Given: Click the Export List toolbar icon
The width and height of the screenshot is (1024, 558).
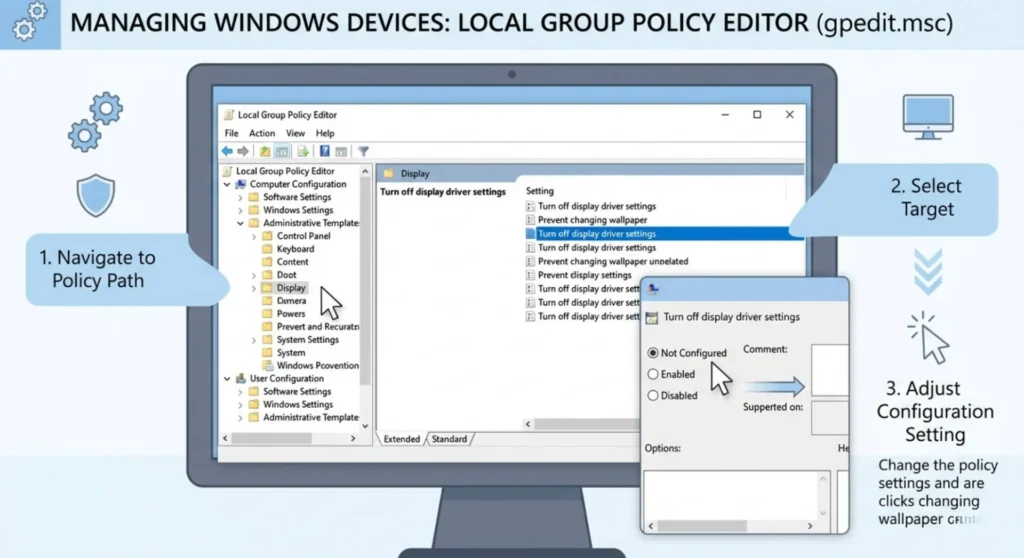Looking at the screenshot, I should (303, 152).
